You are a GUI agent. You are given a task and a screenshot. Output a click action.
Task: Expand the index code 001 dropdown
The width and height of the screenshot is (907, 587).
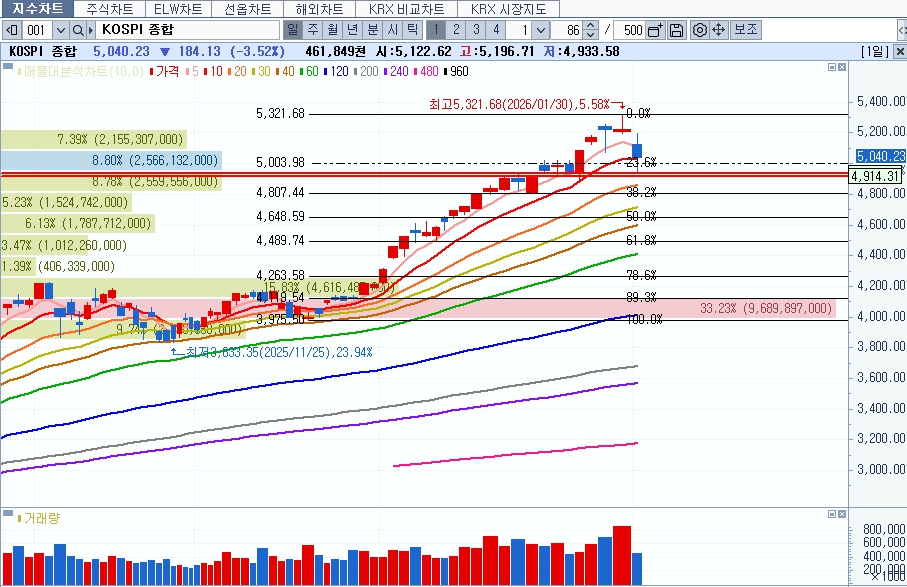point(60,30)
